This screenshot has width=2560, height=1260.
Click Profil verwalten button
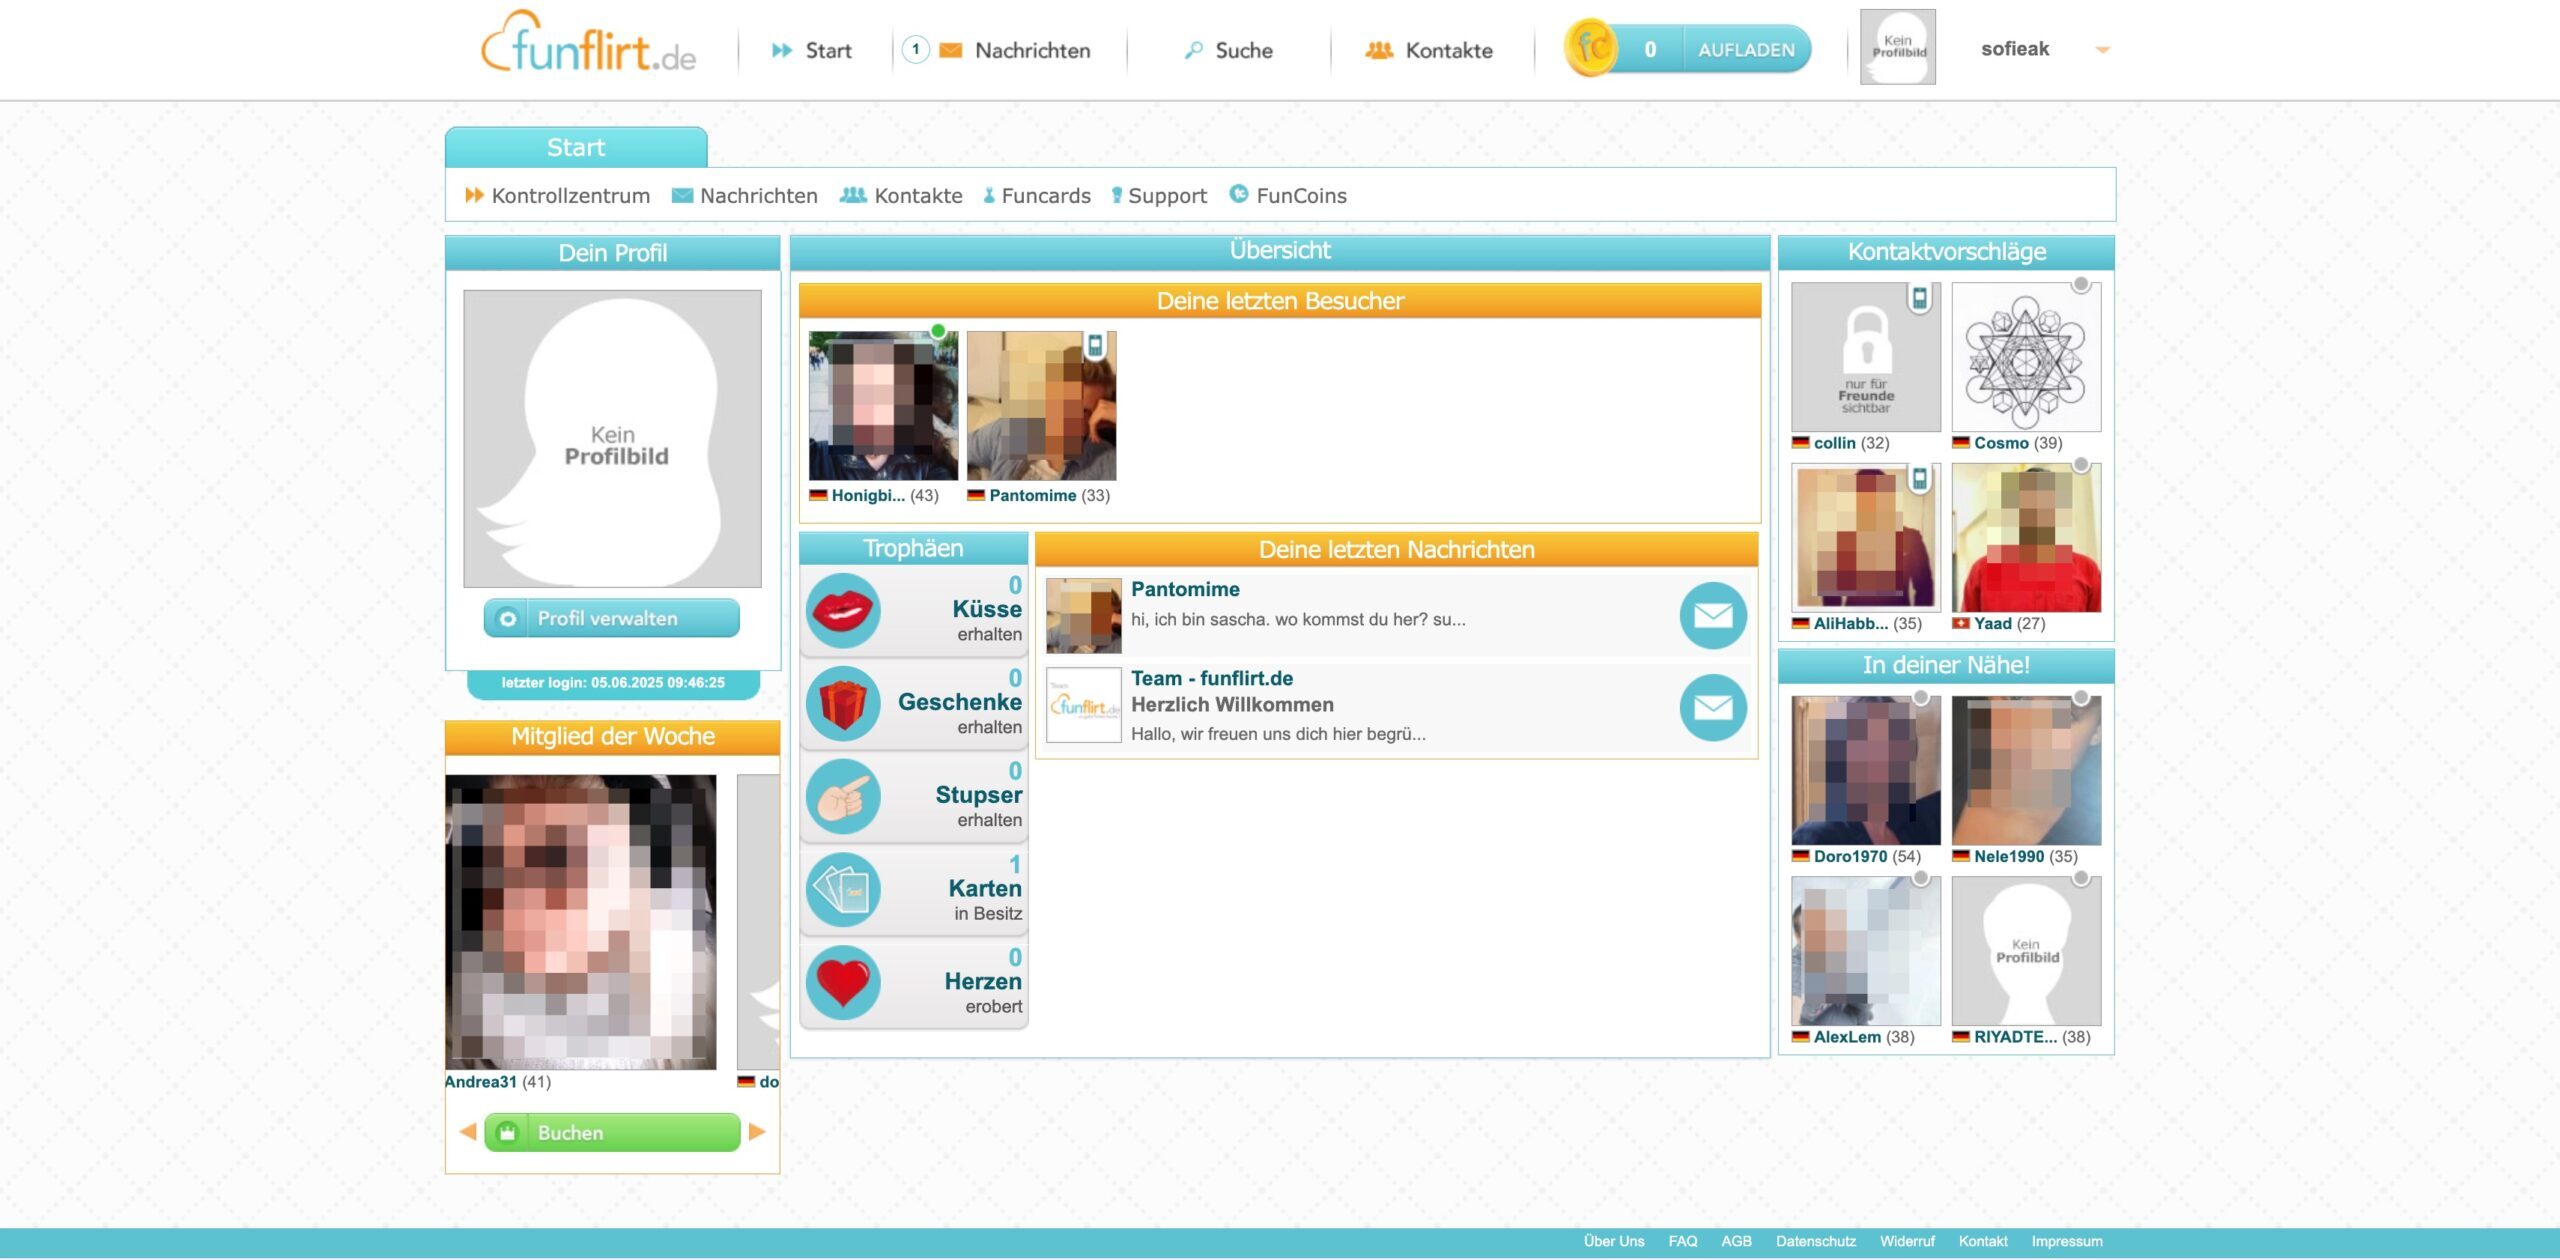coord(612,618)
